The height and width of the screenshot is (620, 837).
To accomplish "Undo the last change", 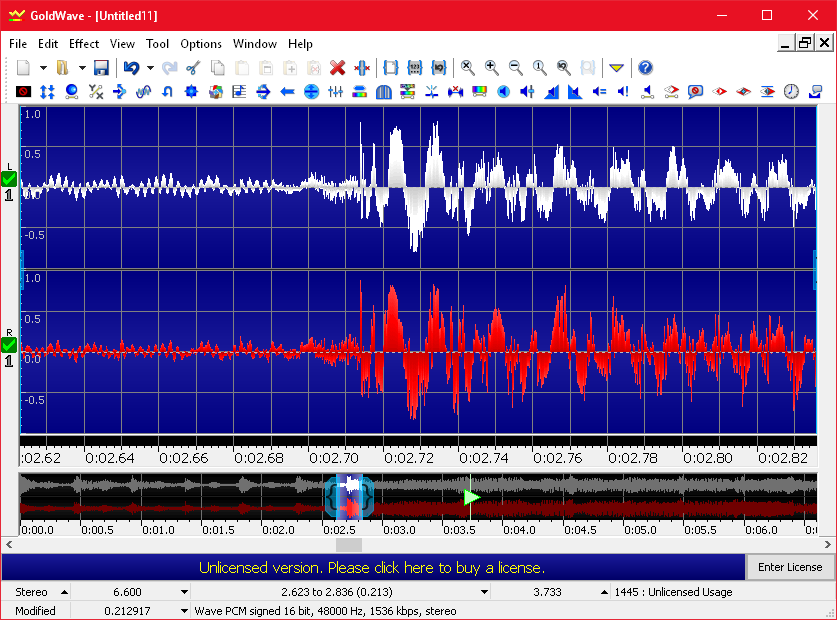I will [x=131, y=68].
